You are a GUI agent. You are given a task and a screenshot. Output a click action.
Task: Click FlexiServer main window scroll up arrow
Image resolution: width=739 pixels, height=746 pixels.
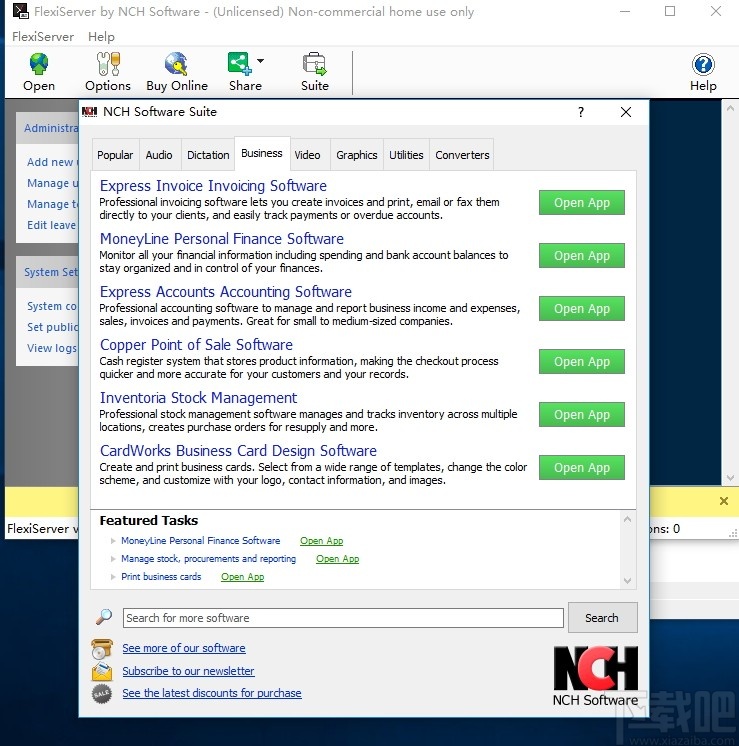pos(729,108)
